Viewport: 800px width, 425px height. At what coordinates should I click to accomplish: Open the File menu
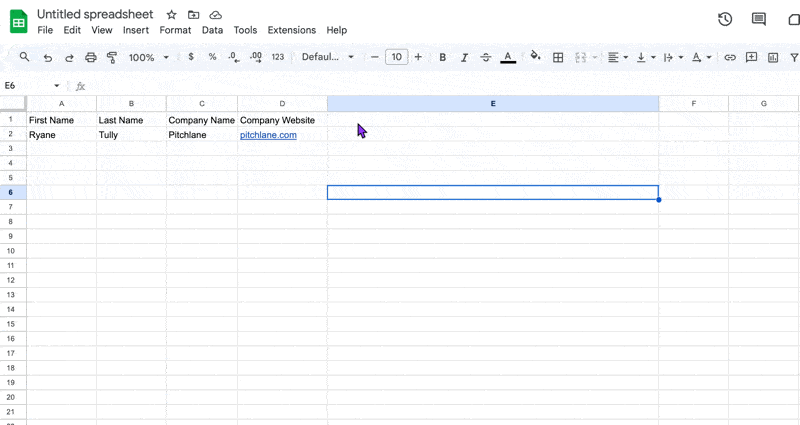[x=45, y=30]
